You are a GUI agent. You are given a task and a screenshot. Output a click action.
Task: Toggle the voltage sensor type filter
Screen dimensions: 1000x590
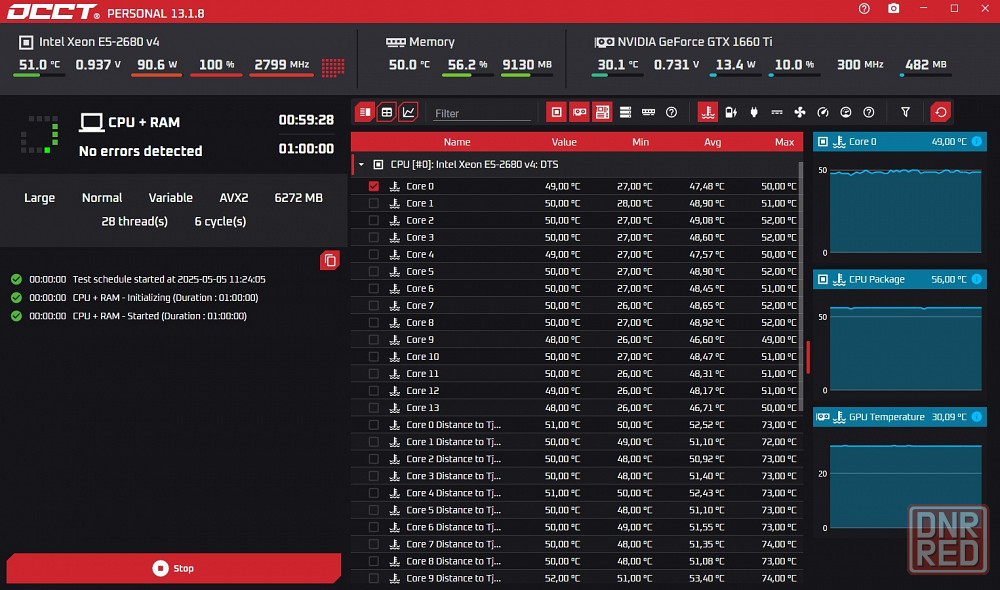pos(777,112)
